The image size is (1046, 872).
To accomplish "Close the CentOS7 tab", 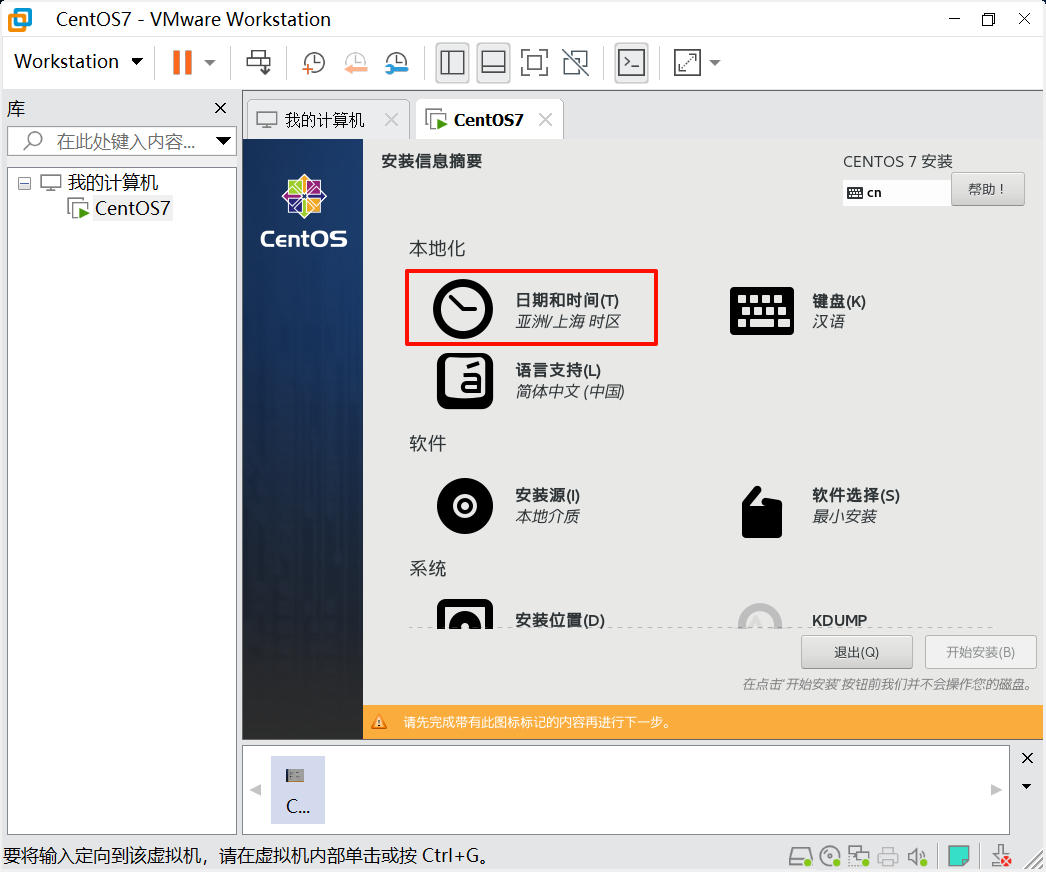I will tap(546, 120).
